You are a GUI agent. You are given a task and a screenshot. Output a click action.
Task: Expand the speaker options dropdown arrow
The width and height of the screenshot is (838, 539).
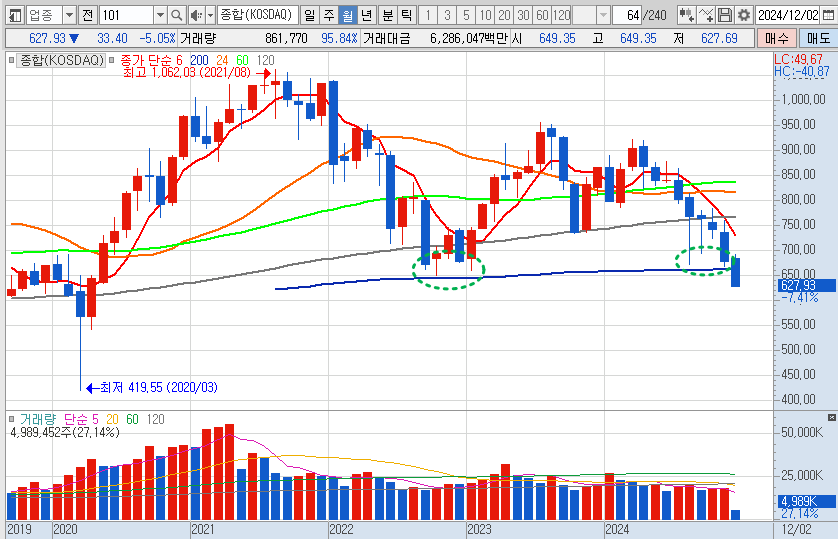(210, 15)
